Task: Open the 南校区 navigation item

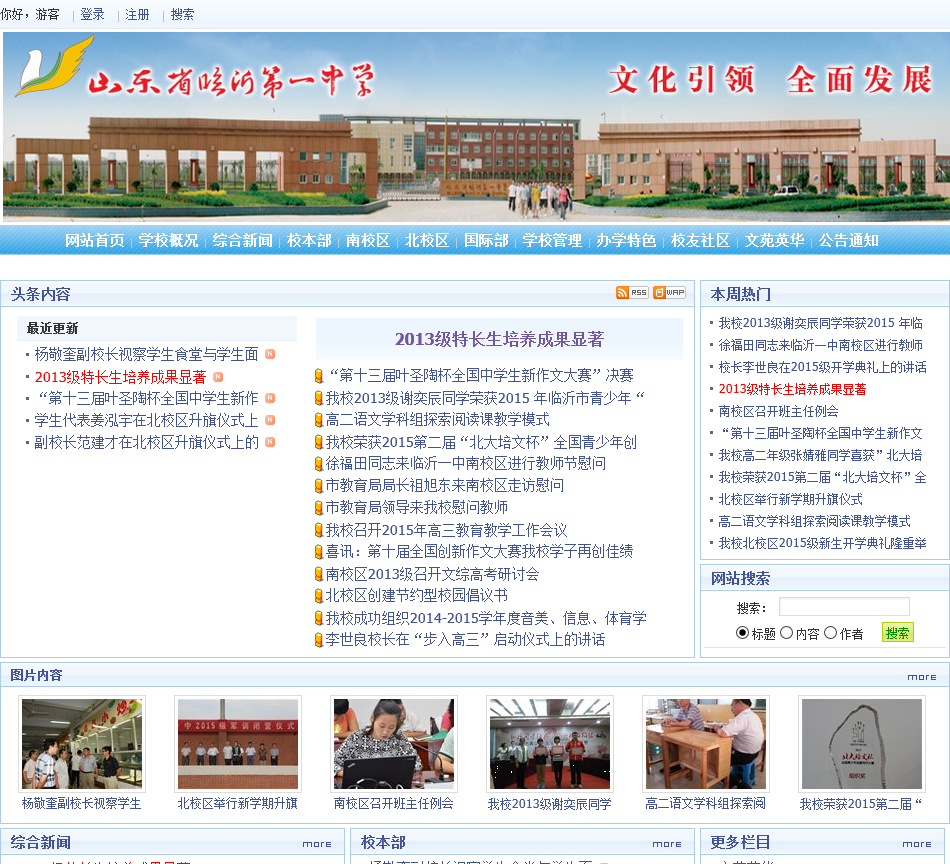Action: [x=368, y=241]
